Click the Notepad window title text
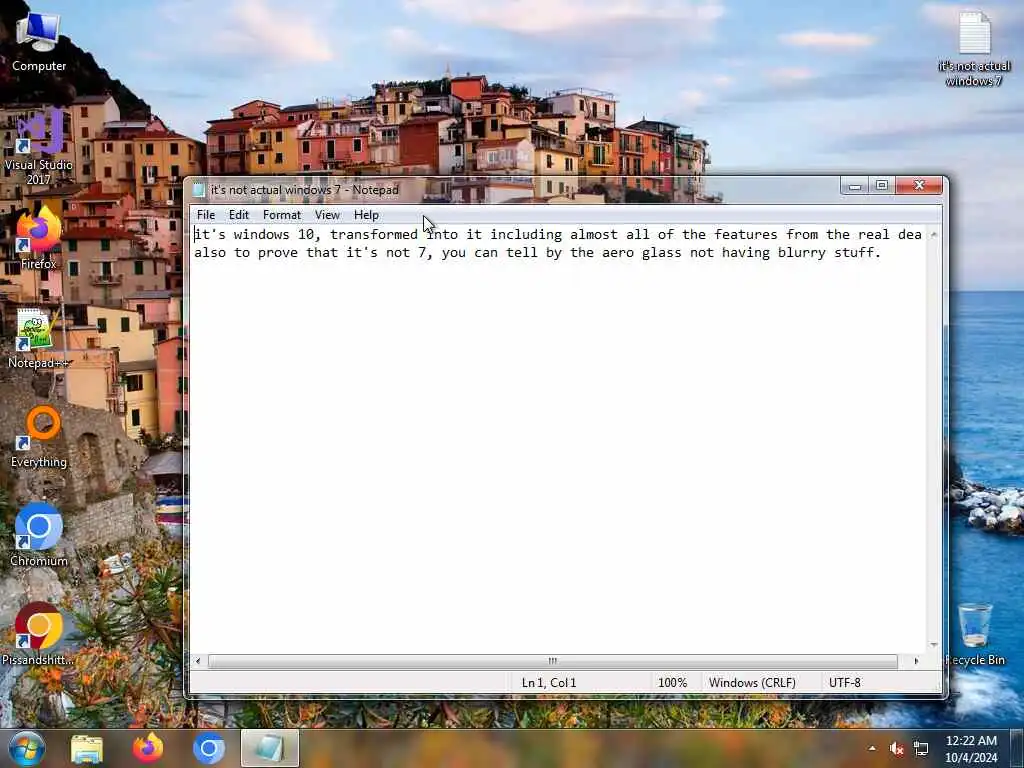Image resolution: width=1024 pixels, height=768 pixels. click(304, 190)
